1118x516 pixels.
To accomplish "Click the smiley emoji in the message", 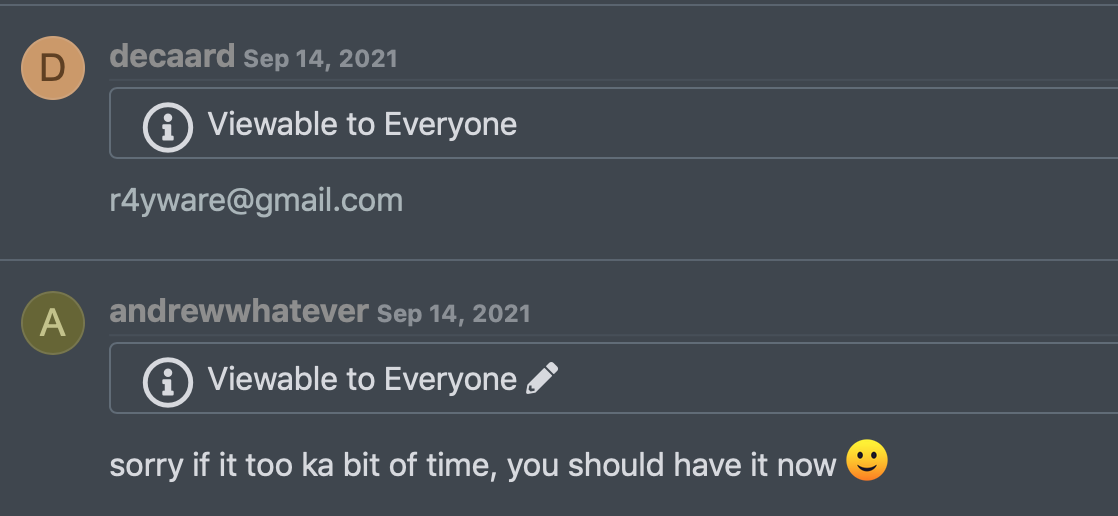I will [867, 460].
